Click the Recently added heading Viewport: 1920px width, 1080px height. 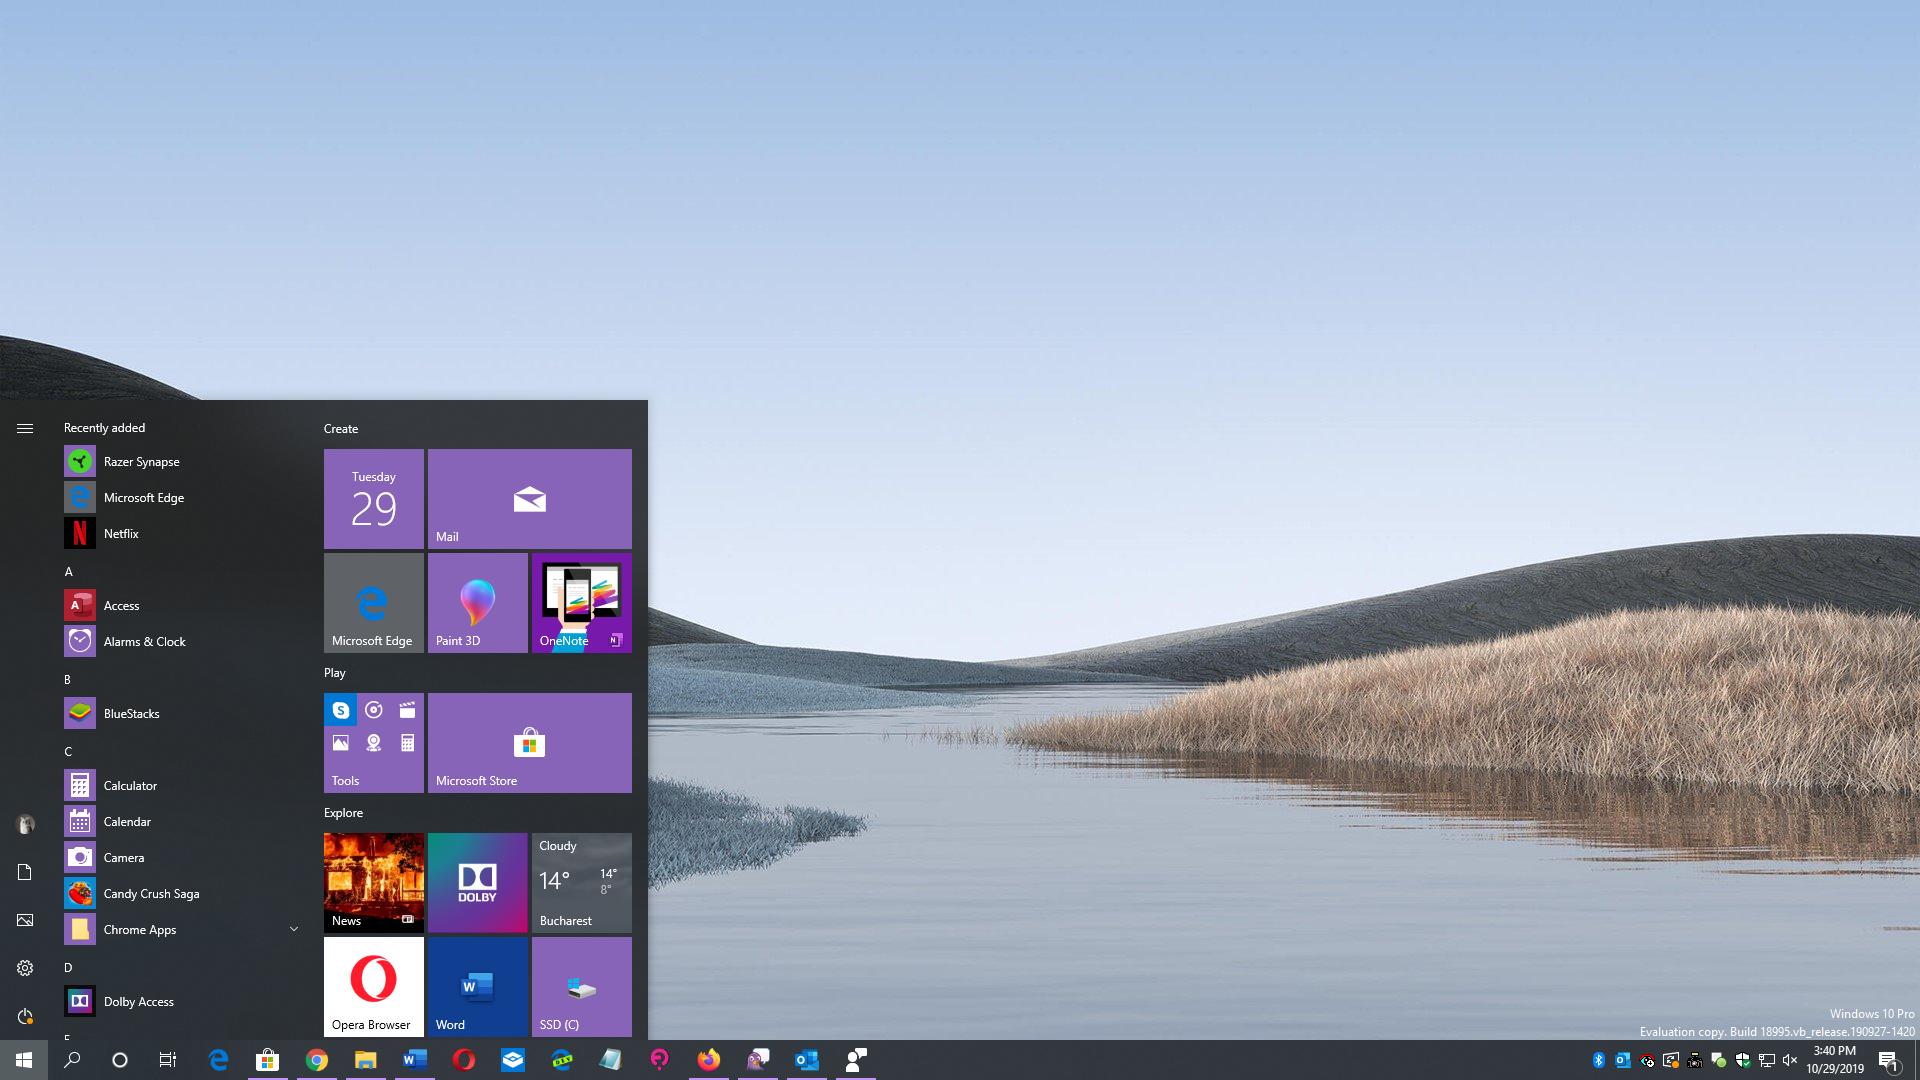point(104,428)
